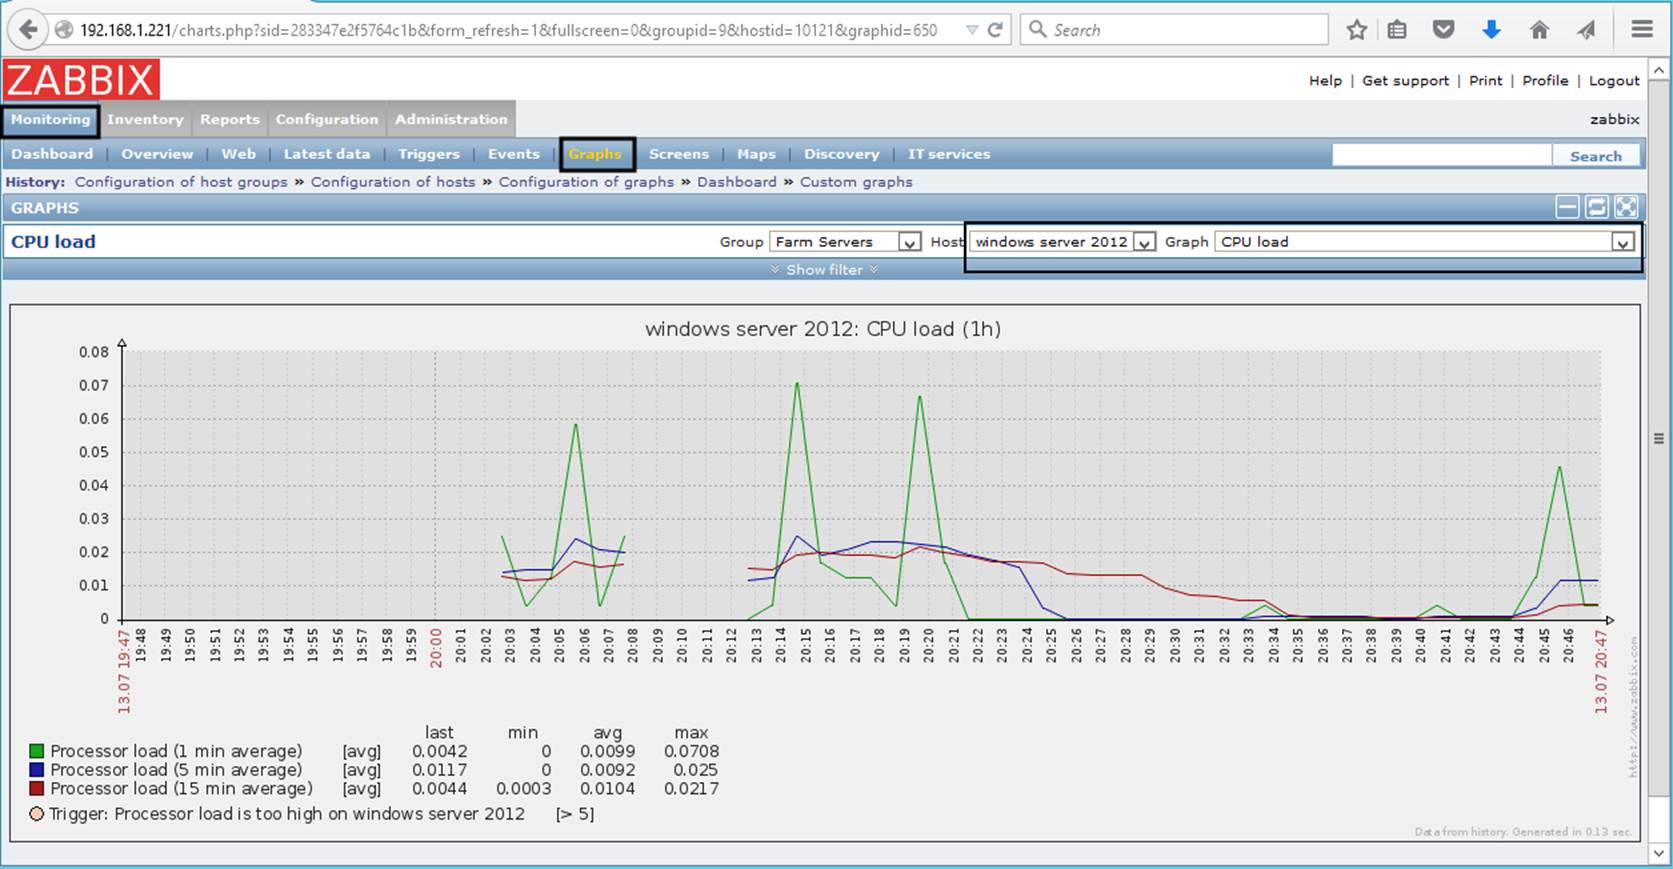The image size is (1673, 869).
Task: Reload the page with the refresh icon
Action: click(995, 30)
